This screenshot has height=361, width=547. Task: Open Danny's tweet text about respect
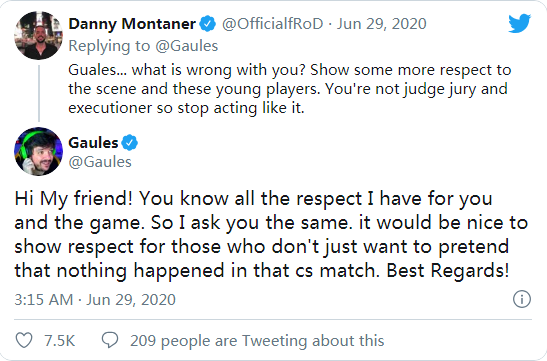[290, 89]
